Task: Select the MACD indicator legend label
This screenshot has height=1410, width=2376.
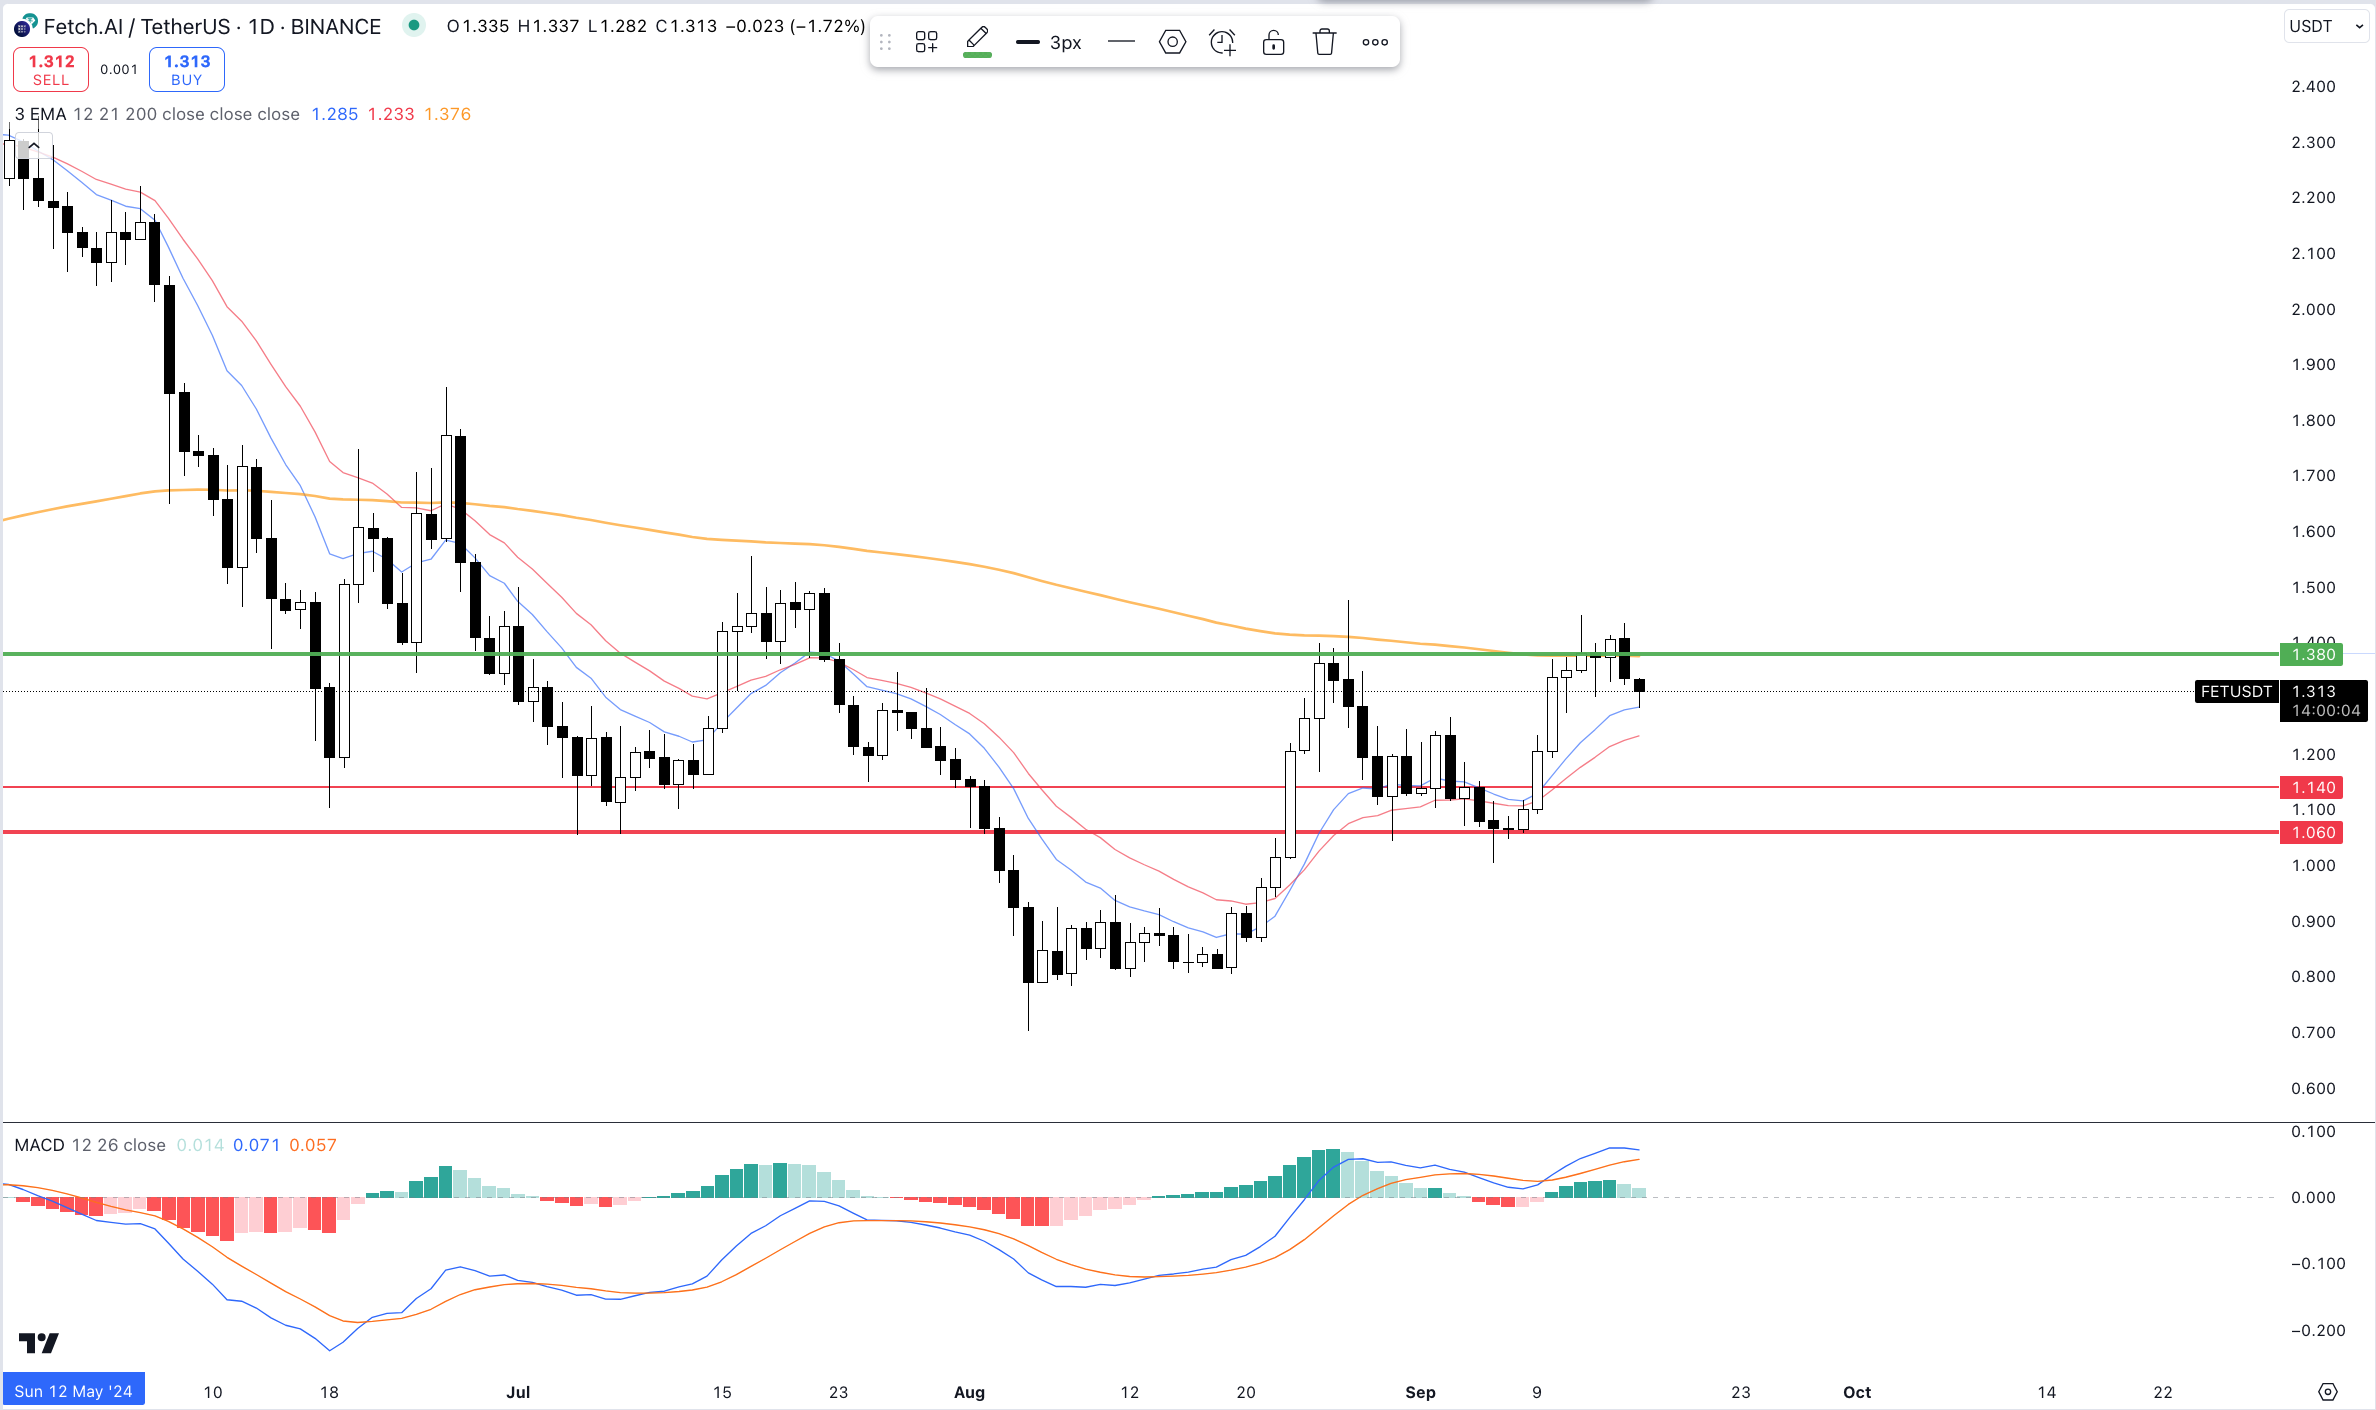Action: click(x=39, y=1145)
